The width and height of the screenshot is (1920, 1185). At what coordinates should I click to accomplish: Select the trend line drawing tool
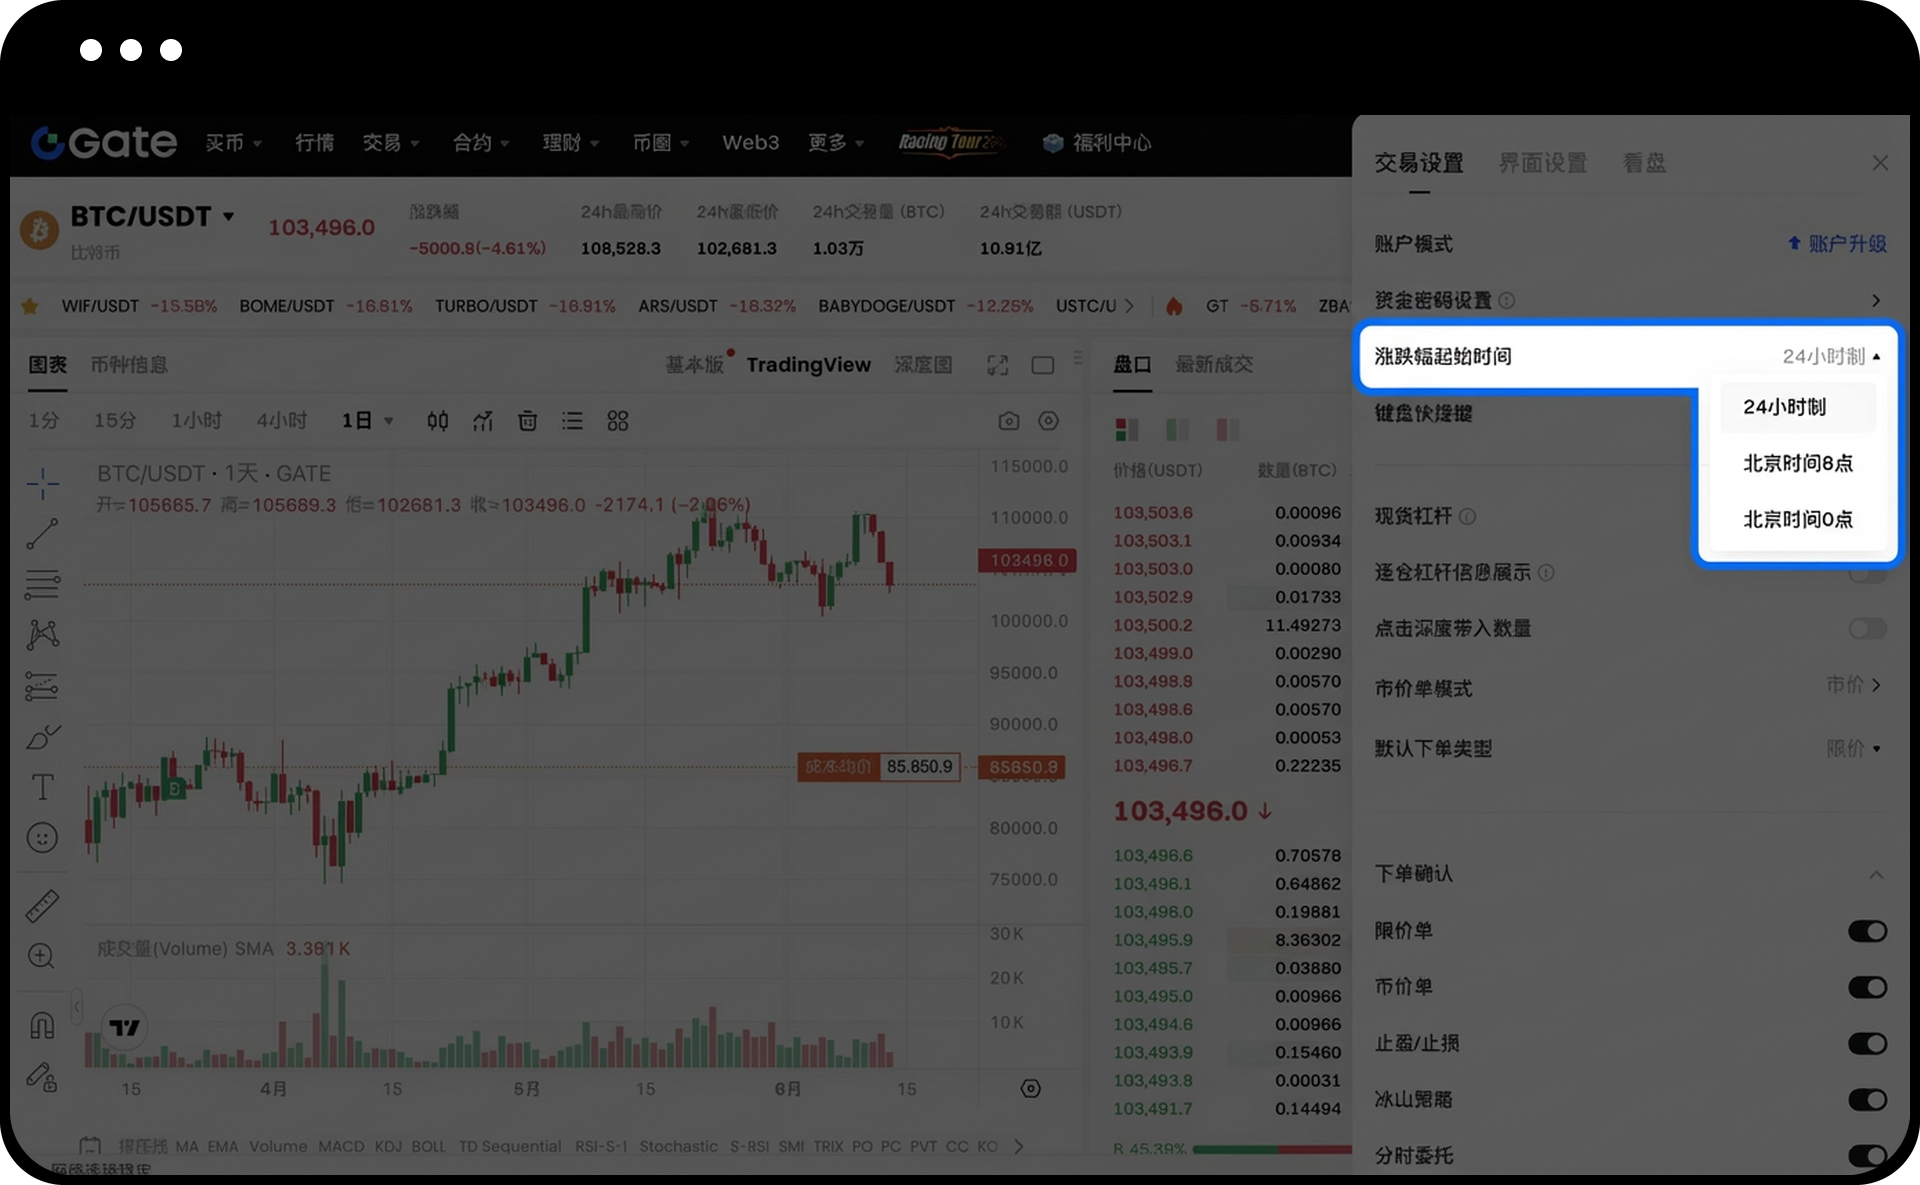(42, 534)
